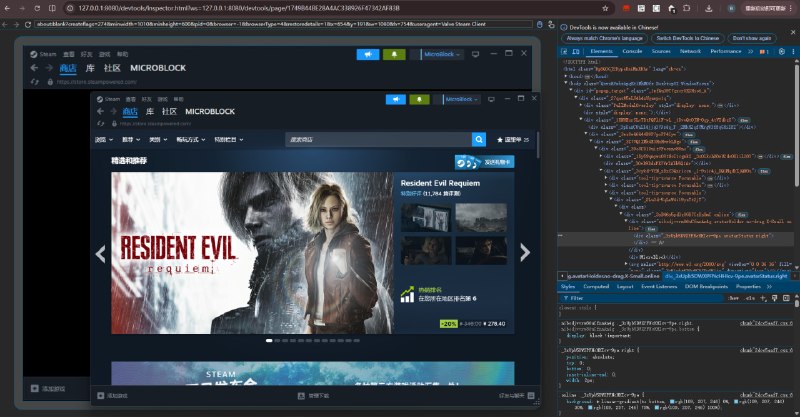Open the 社区 tab in back Steam window
This screenshot has width=800, height=417.
tap(112, 68)
